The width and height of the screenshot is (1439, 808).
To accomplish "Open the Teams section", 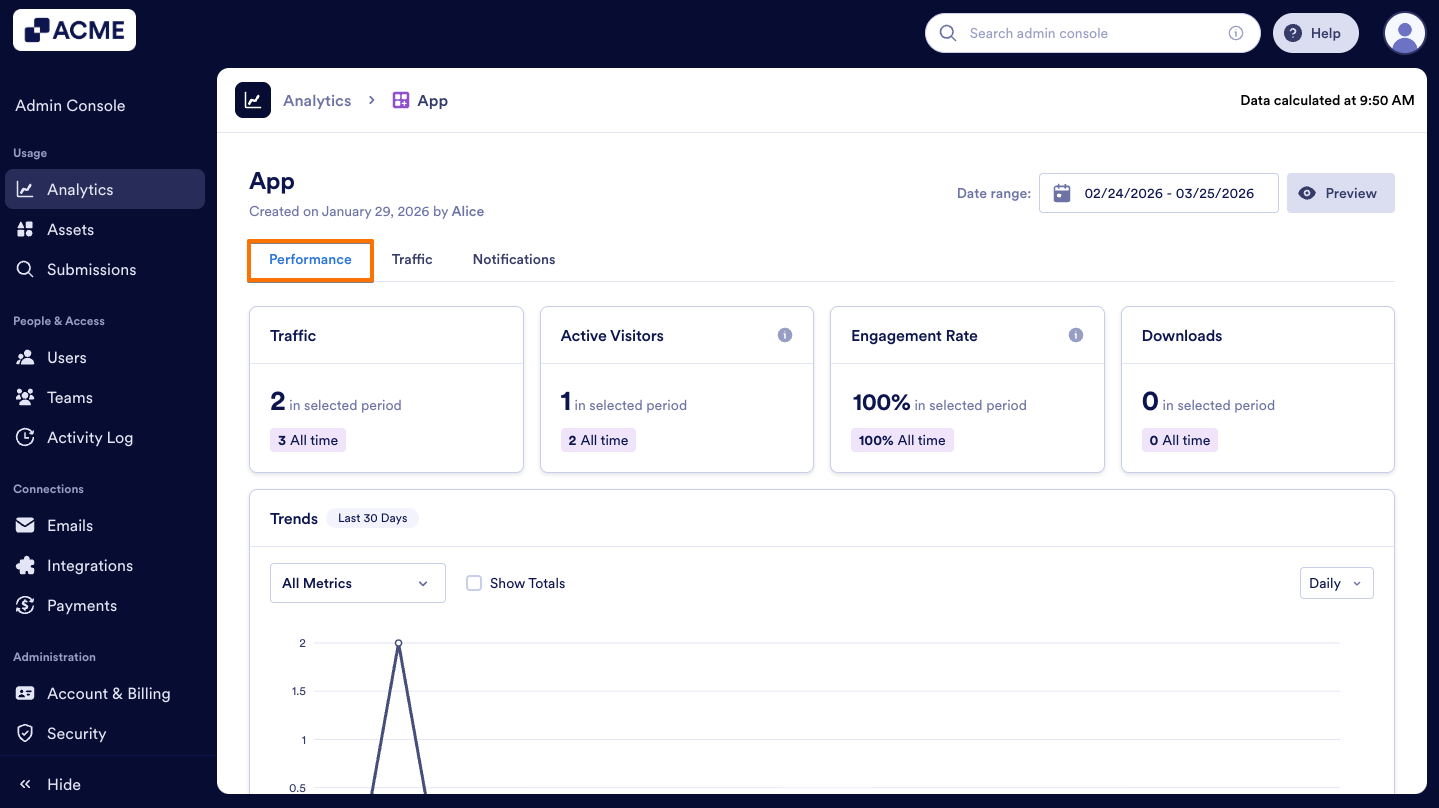I will (x=70, y=397).
